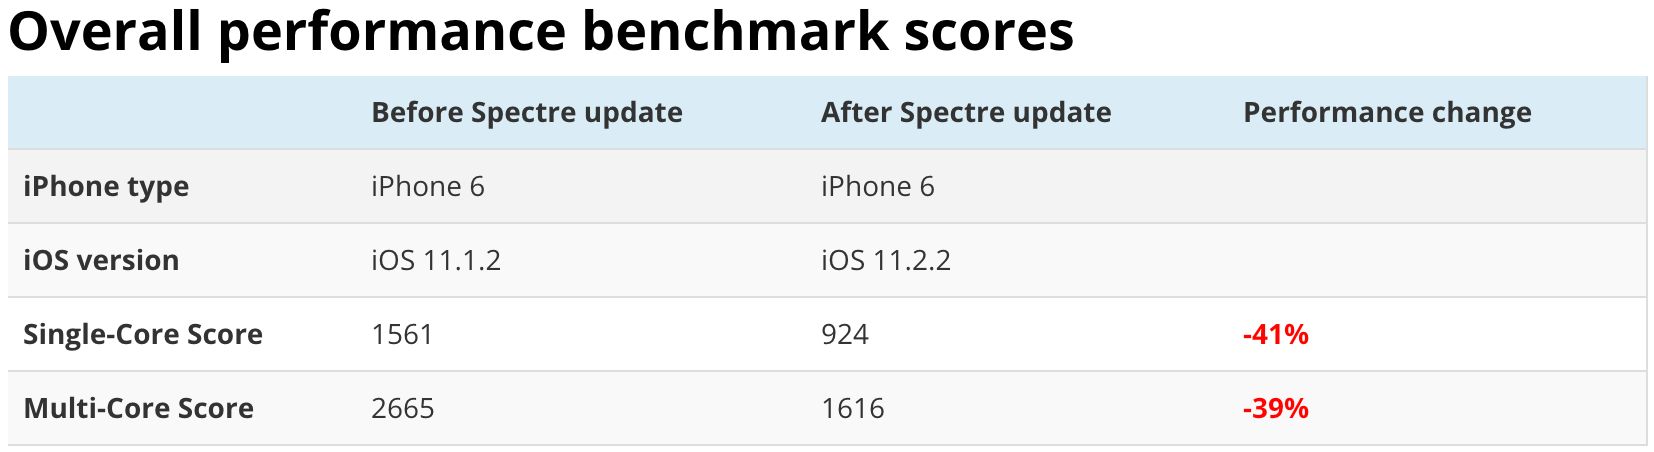
Task: Click iPhone 6 in the Before column
Action: (427, 187)
